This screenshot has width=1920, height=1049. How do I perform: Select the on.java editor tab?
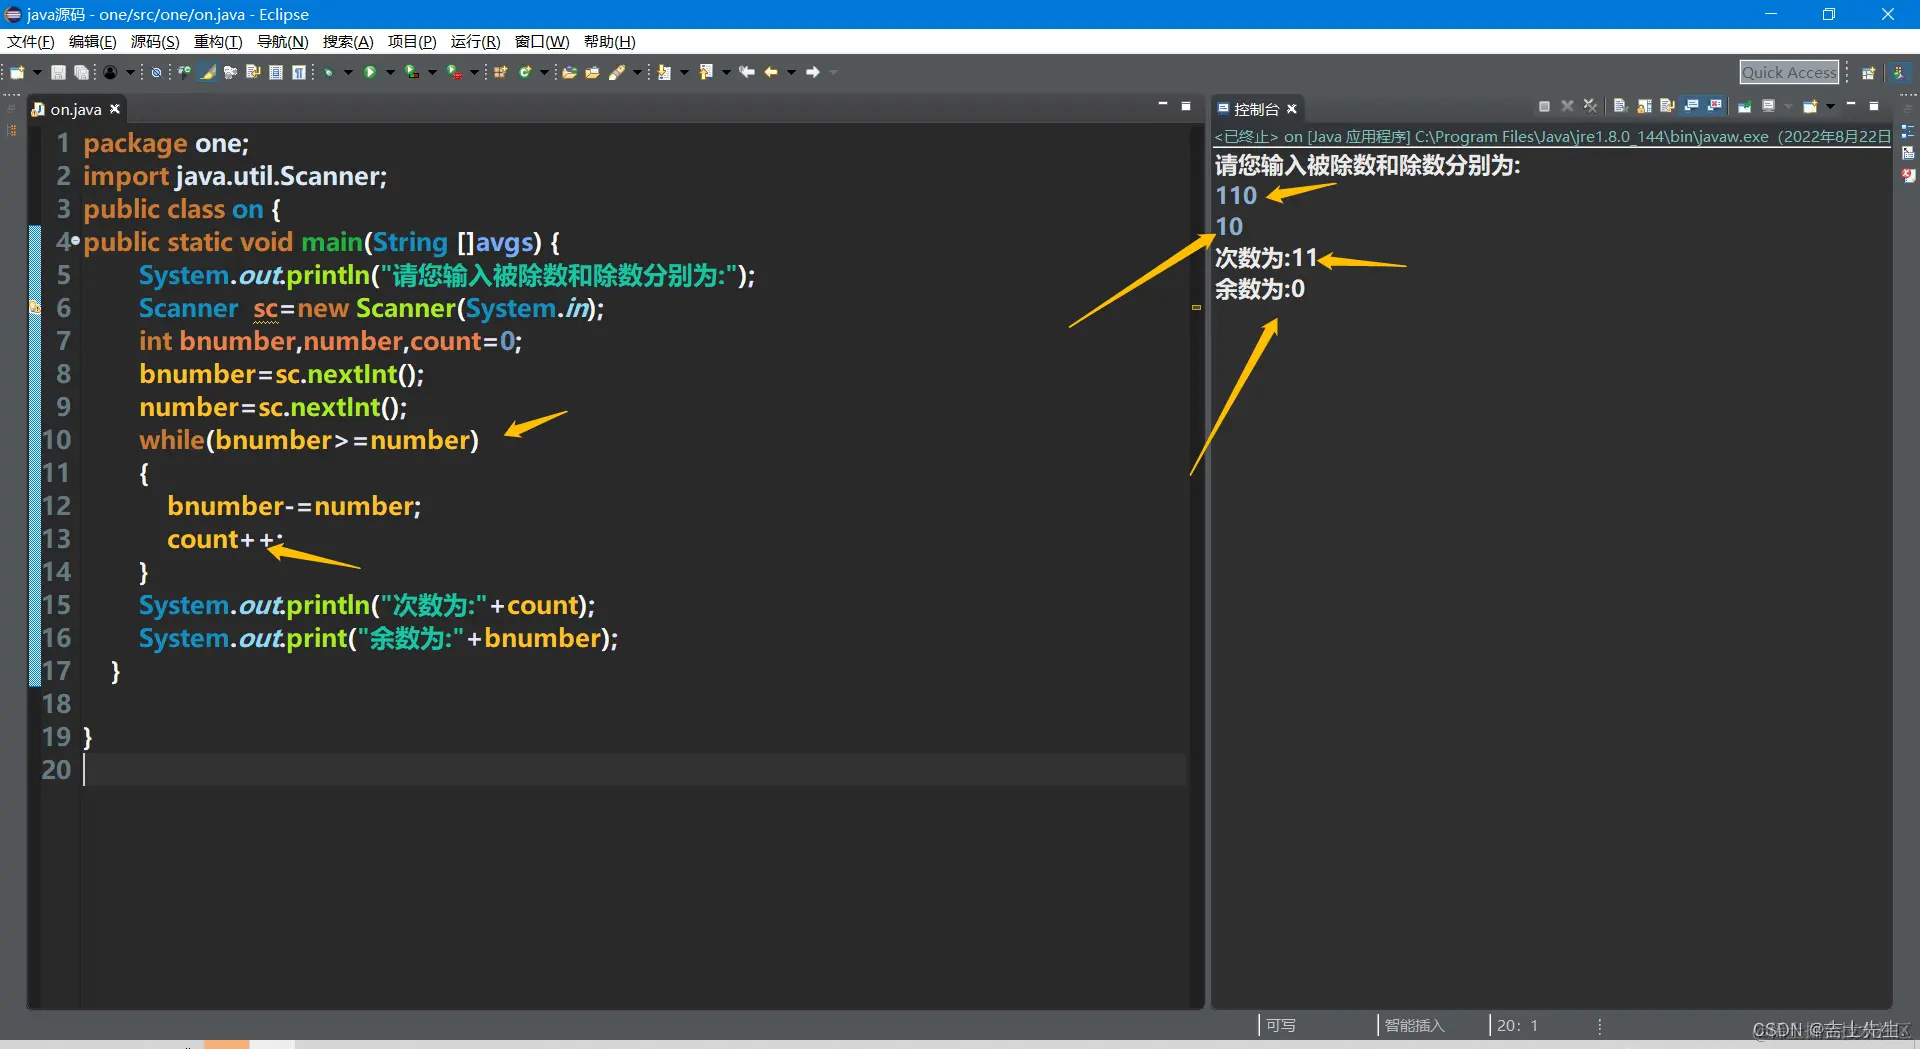click(76, 109)
